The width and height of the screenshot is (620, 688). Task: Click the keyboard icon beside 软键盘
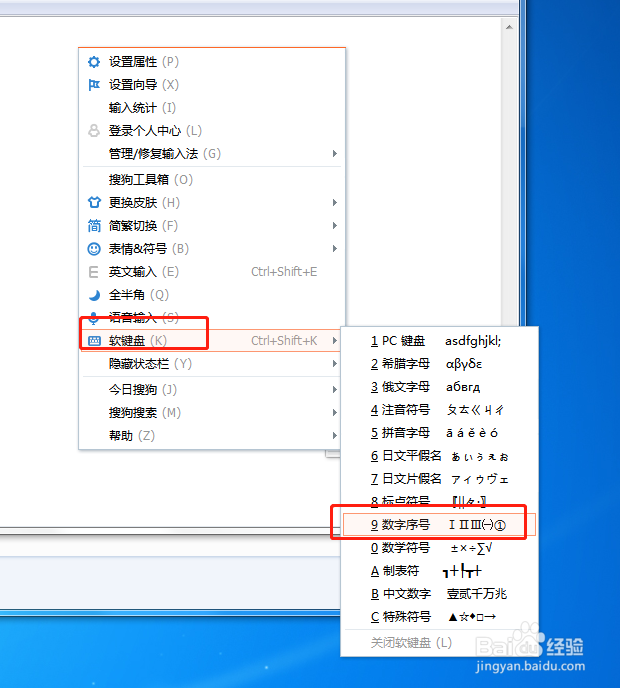pyautogui.click(x=94, y=341)
